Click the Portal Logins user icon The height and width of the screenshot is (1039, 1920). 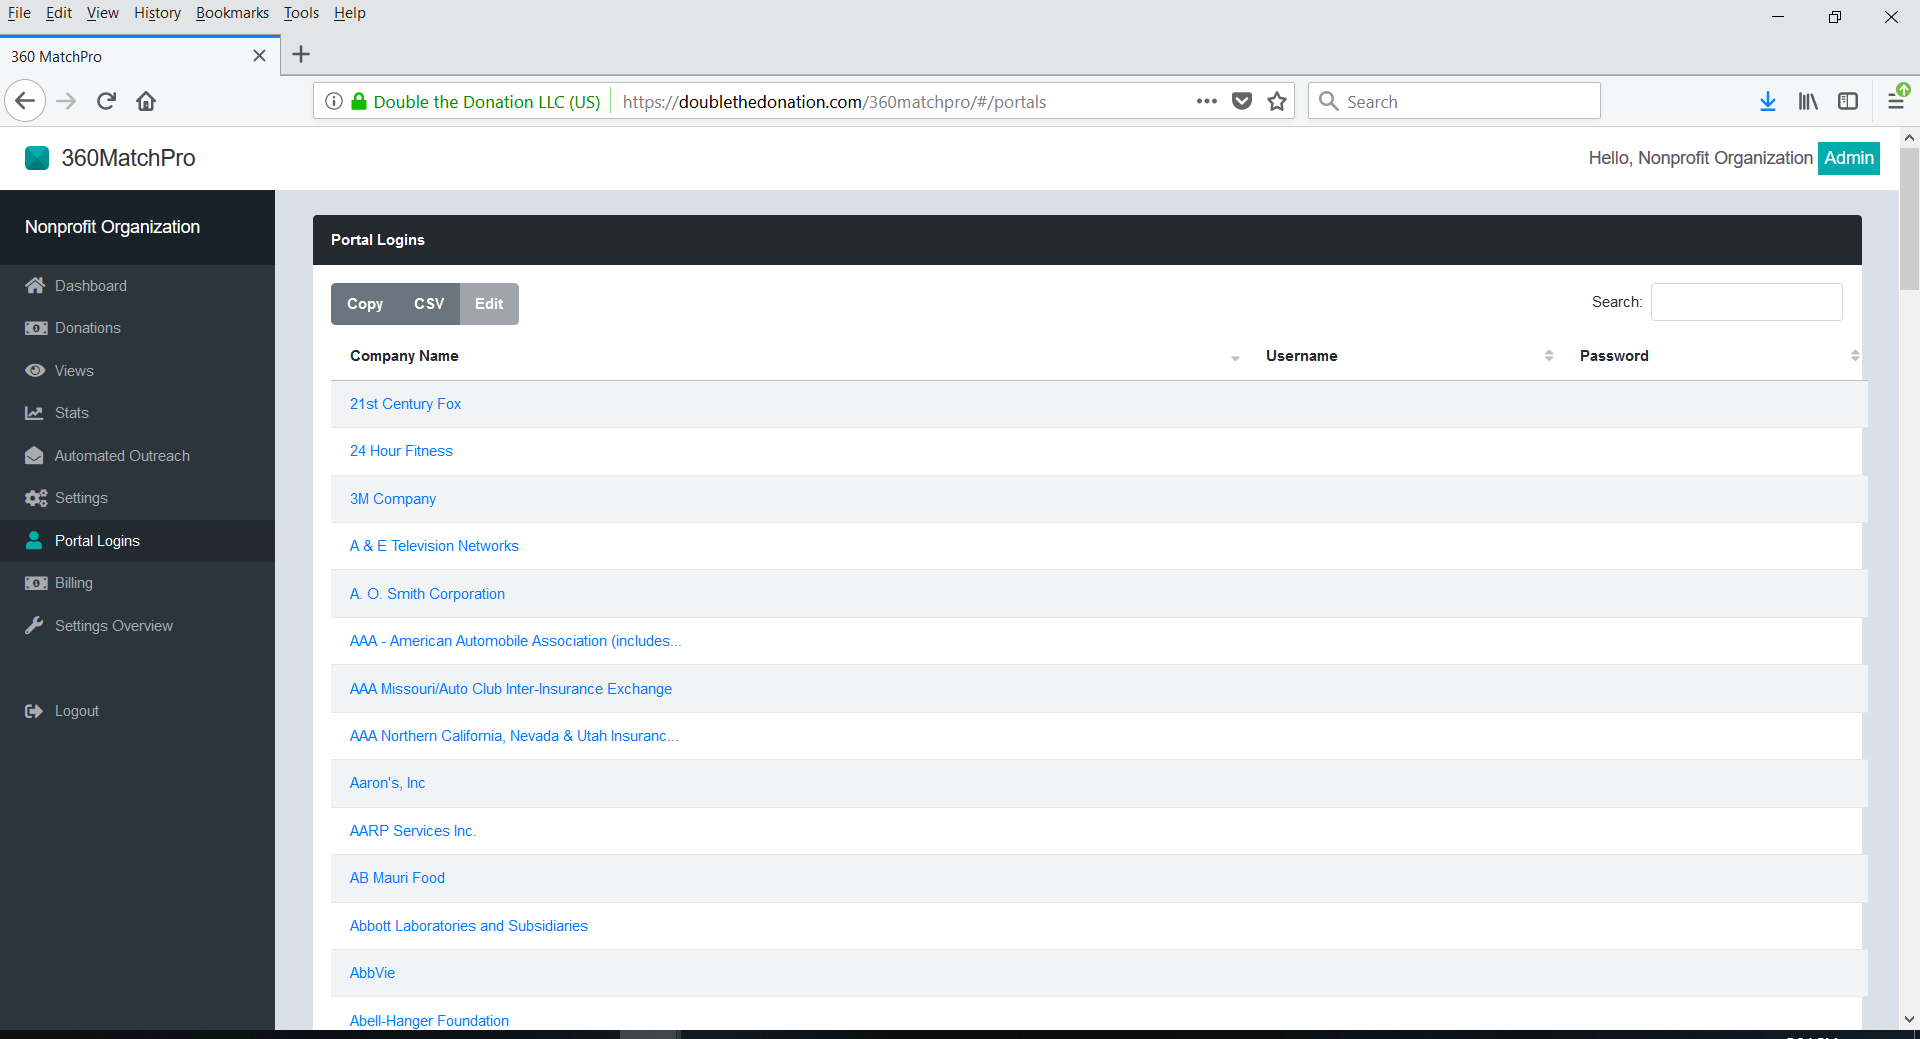point(34,541)
